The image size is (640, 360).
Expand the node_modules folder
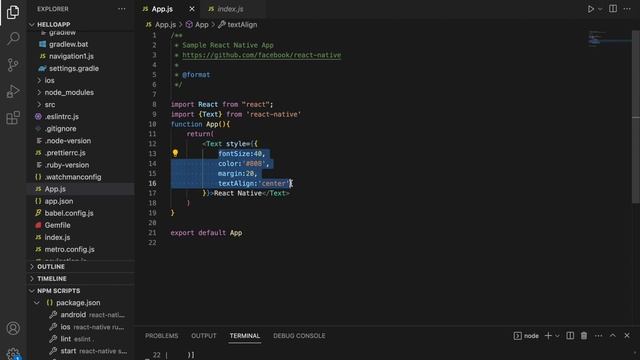coord(81,92)
